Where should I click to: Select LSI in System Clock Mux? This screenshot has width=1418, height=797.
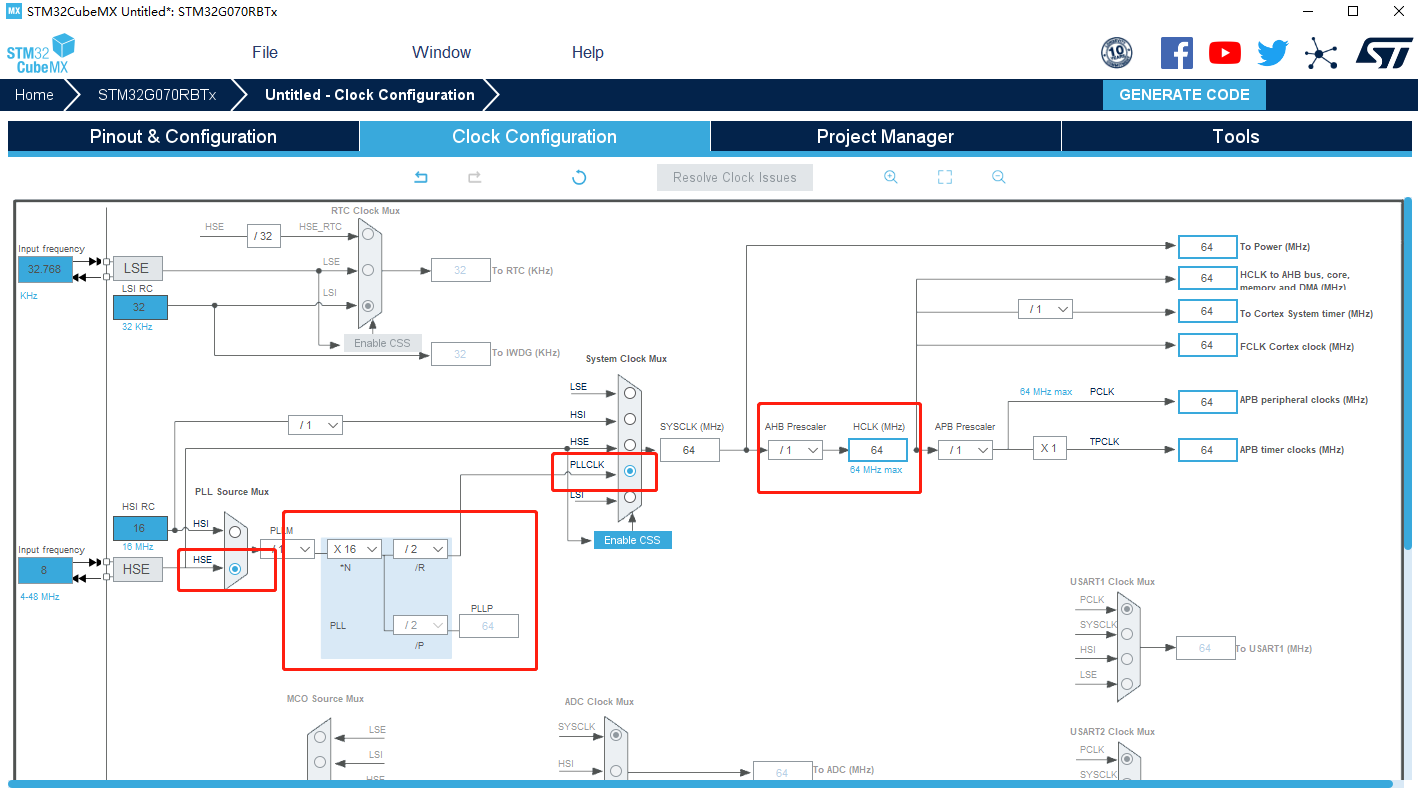[629, 497]
